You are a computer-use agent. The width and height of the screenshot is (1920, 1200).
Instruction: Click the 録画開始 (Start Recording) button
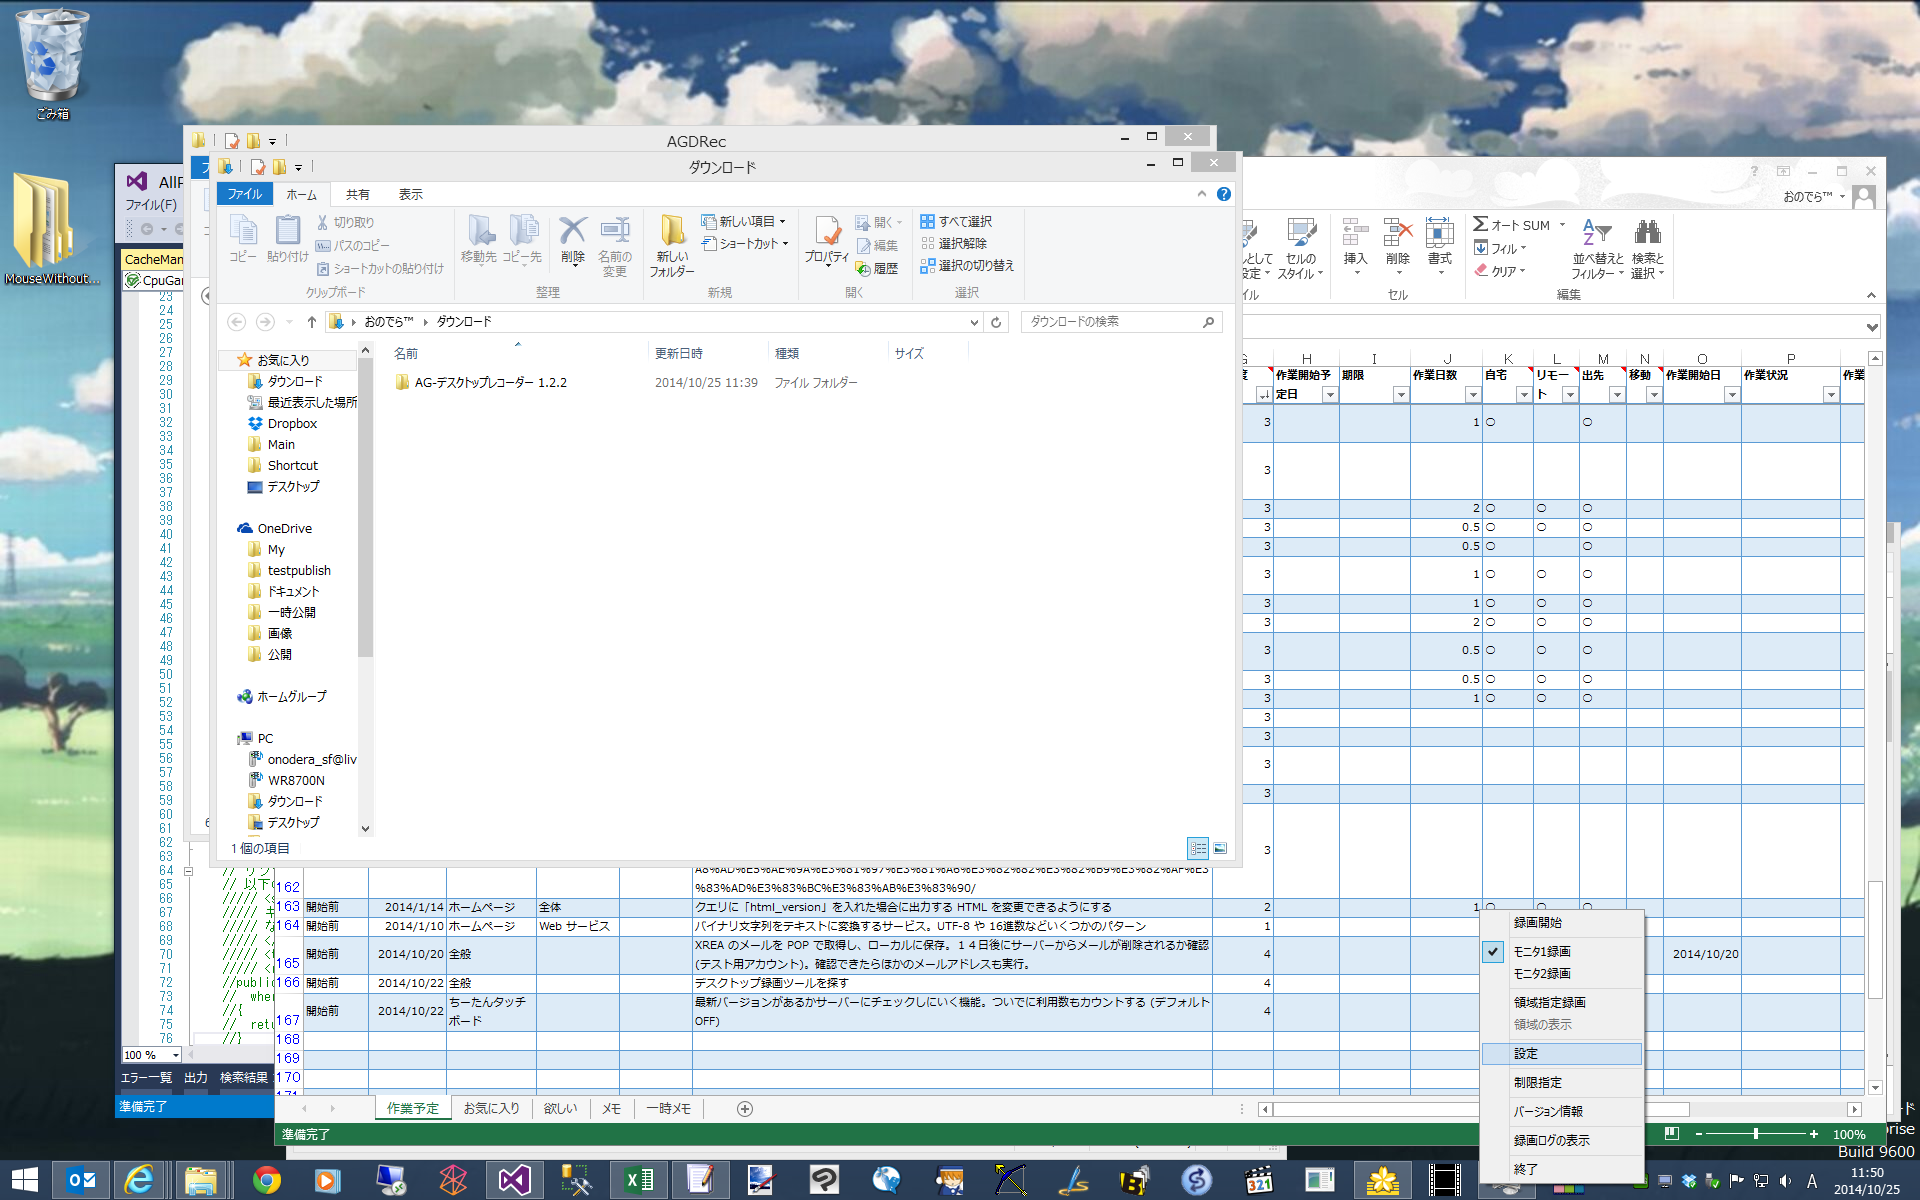pyautogui.click(x=1538, y=922)
